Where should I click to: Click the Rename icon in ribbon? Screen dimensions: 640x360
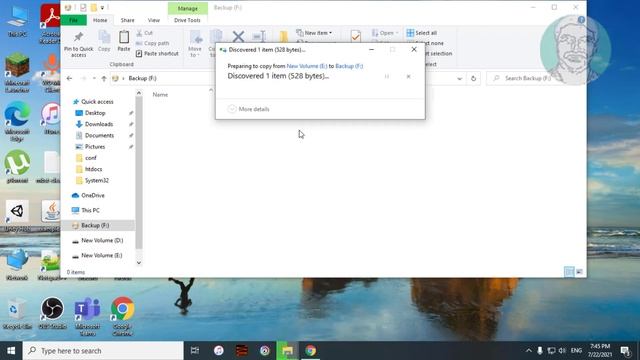259,37
